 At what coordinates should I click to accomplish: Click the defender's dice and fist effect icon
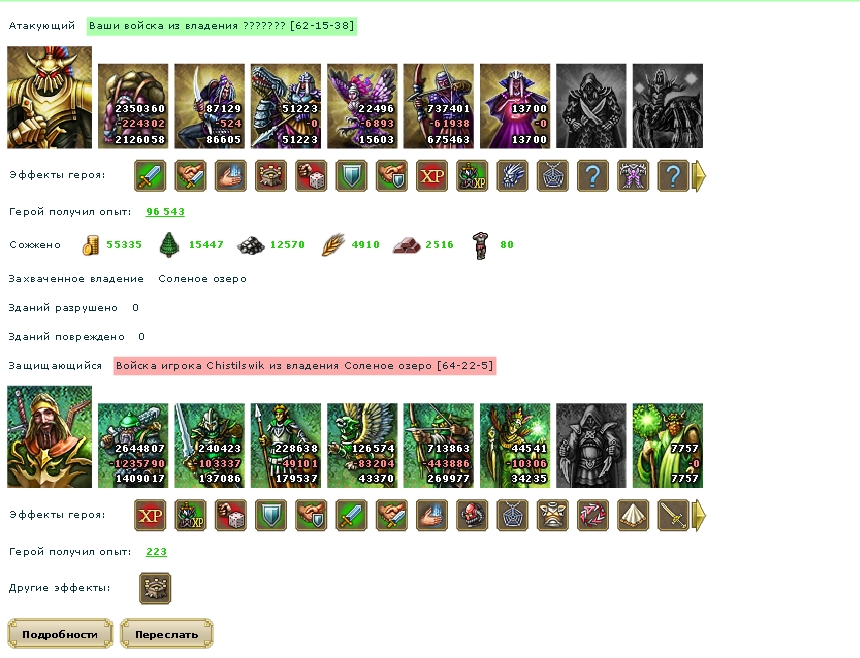click(x=231, y=515)
